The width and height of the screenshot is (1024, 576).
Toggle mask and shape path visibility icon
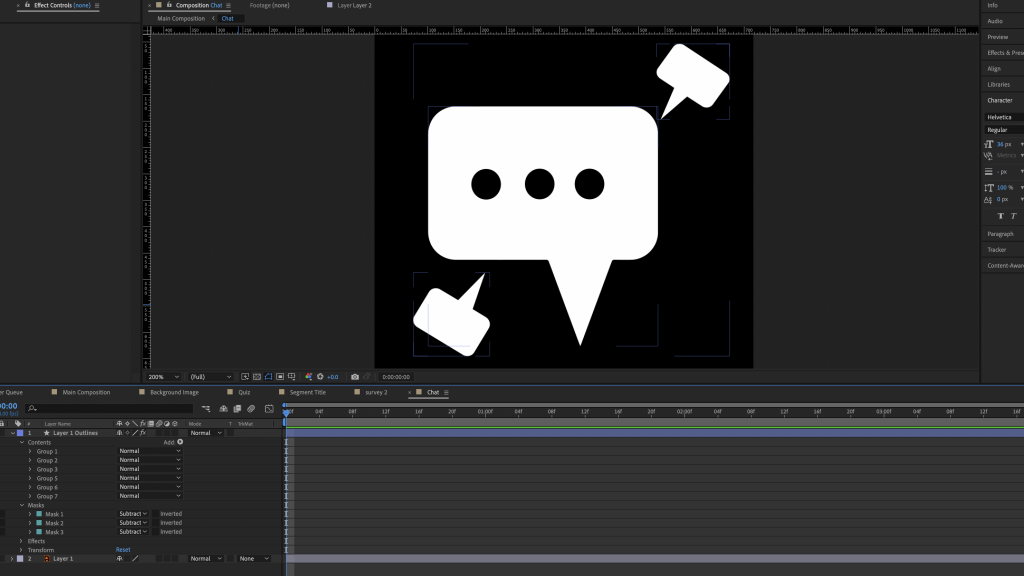tap(268, 377)
